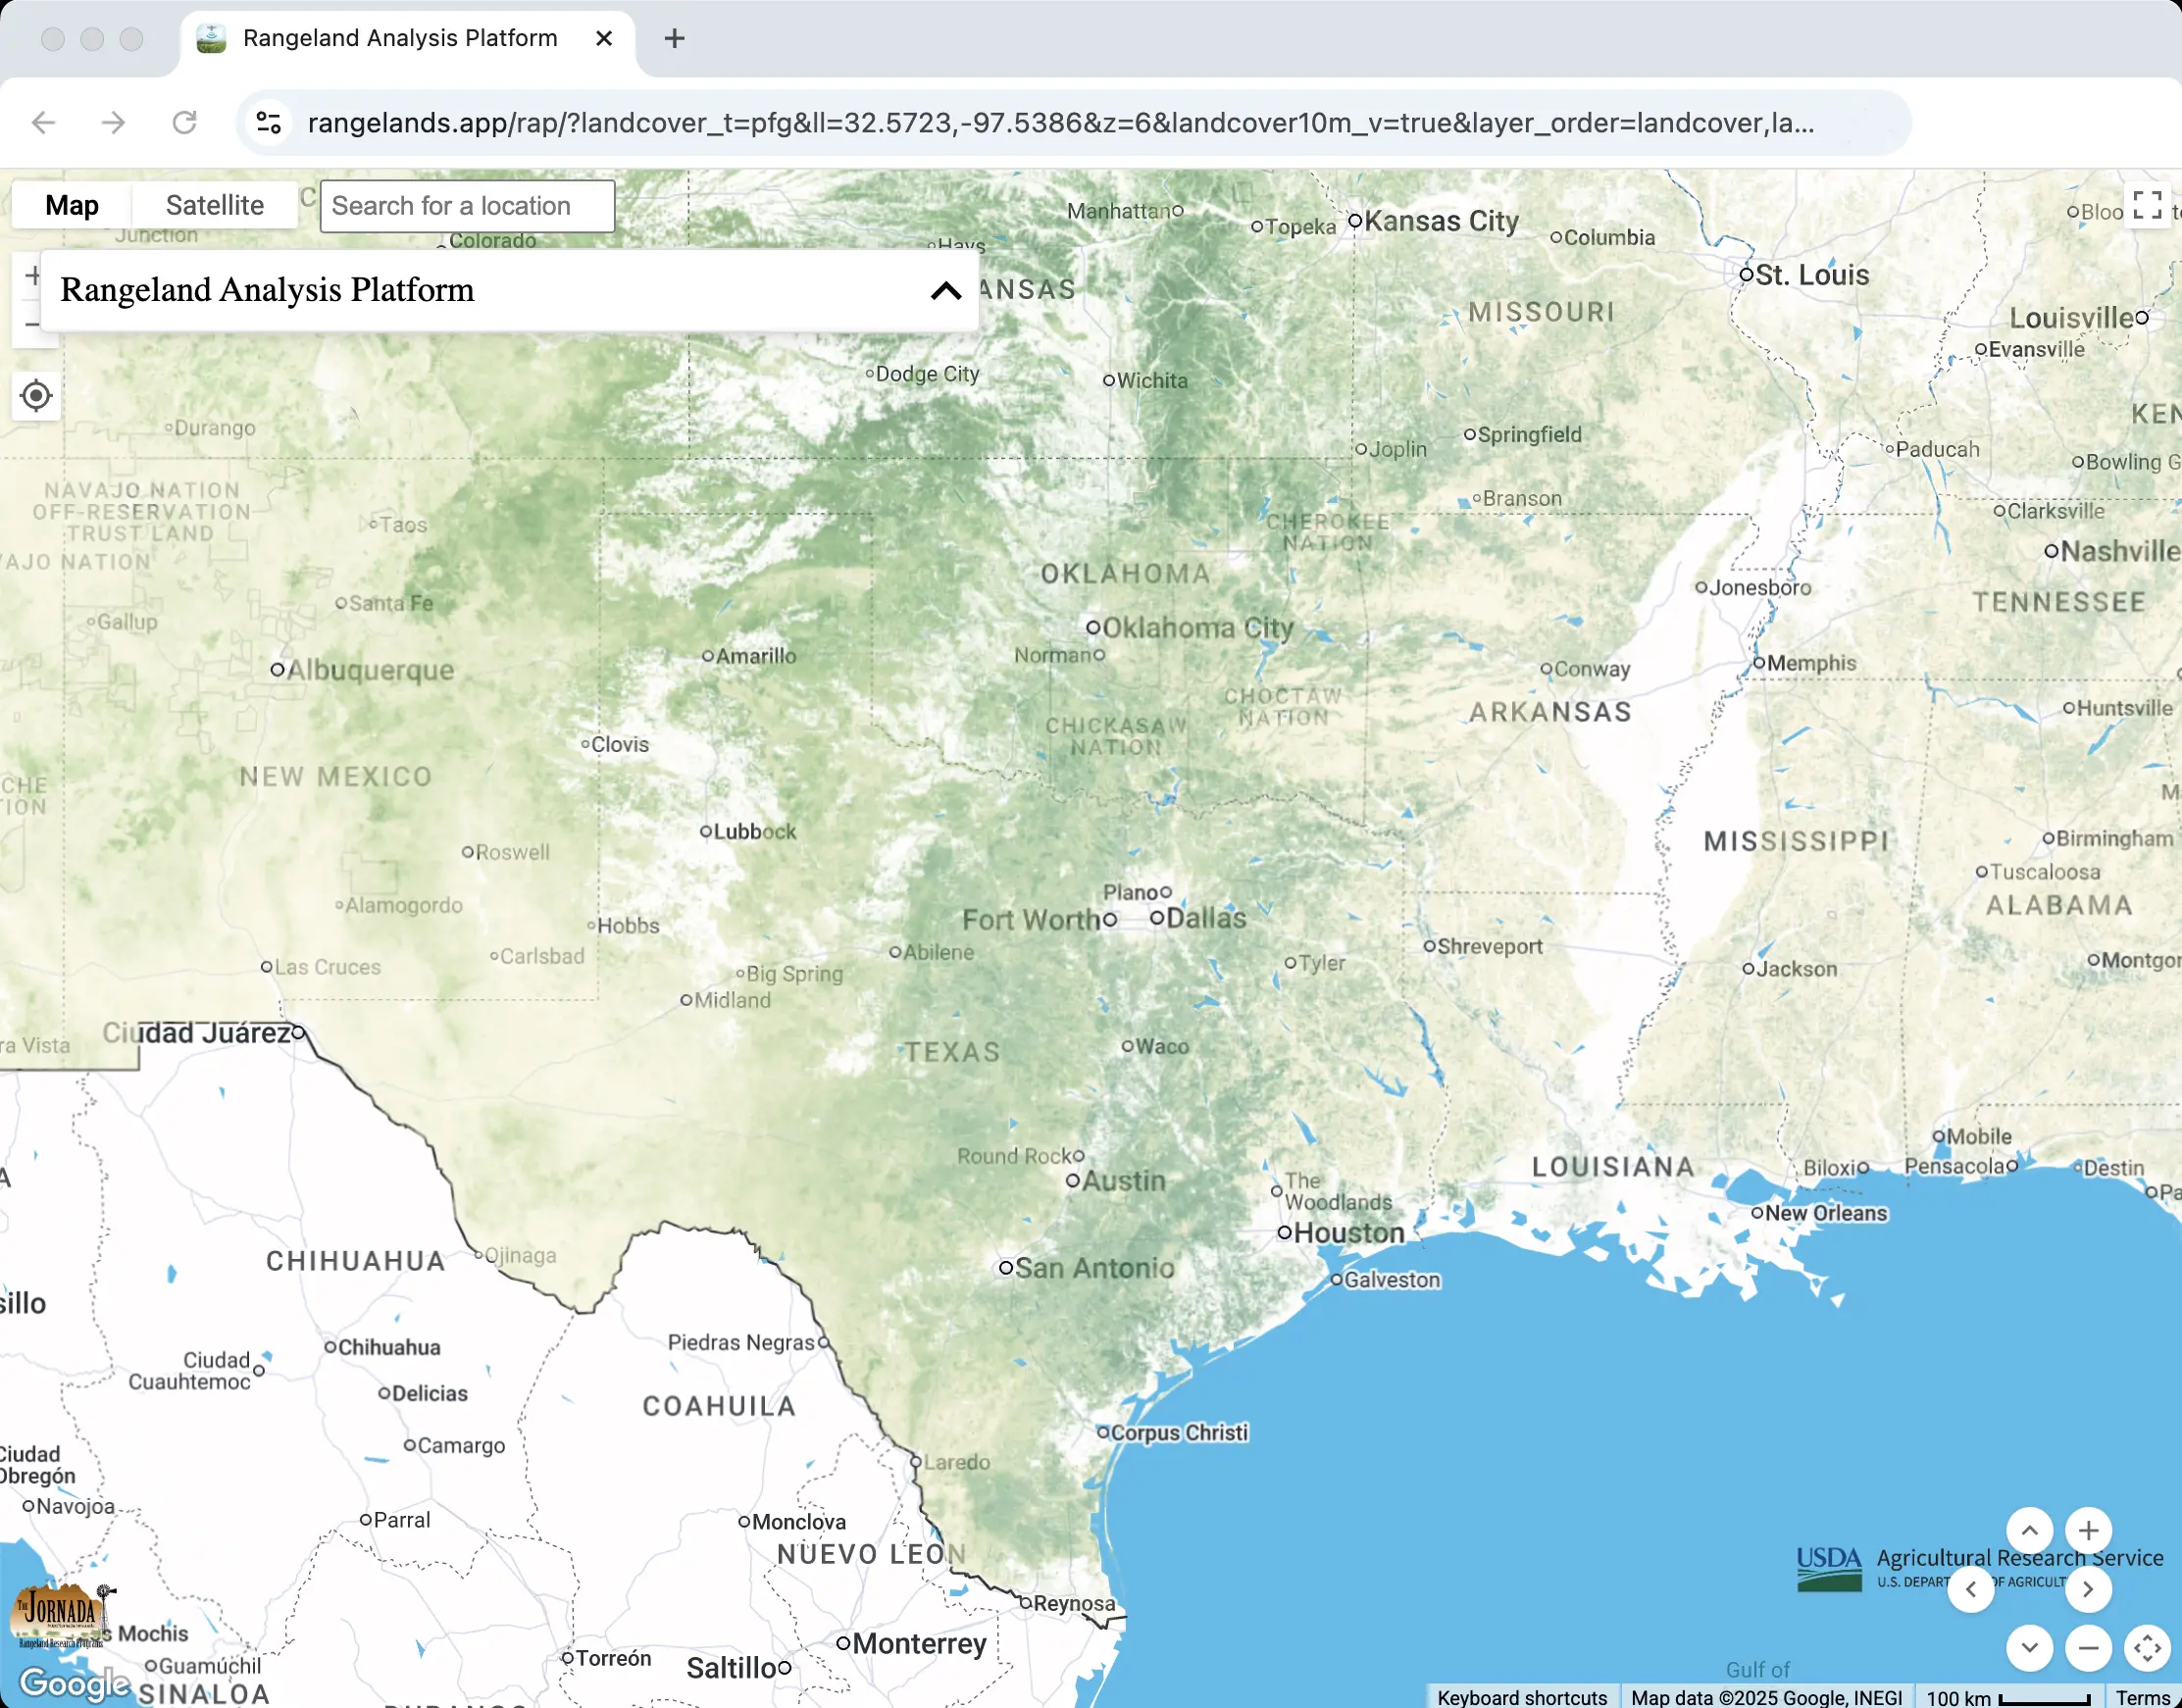
Task: Open Keyboard shortcuts link
Action: click(x=1521, y=1697)
